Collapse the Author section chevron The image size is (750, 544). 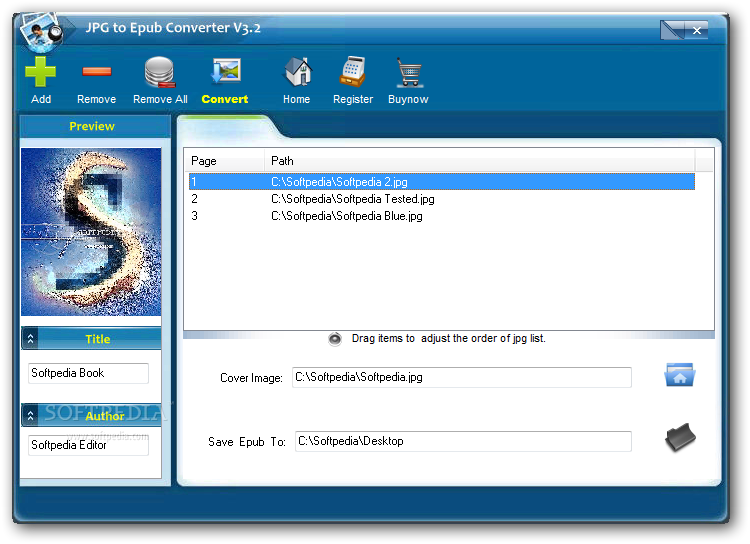click(31, 415)
